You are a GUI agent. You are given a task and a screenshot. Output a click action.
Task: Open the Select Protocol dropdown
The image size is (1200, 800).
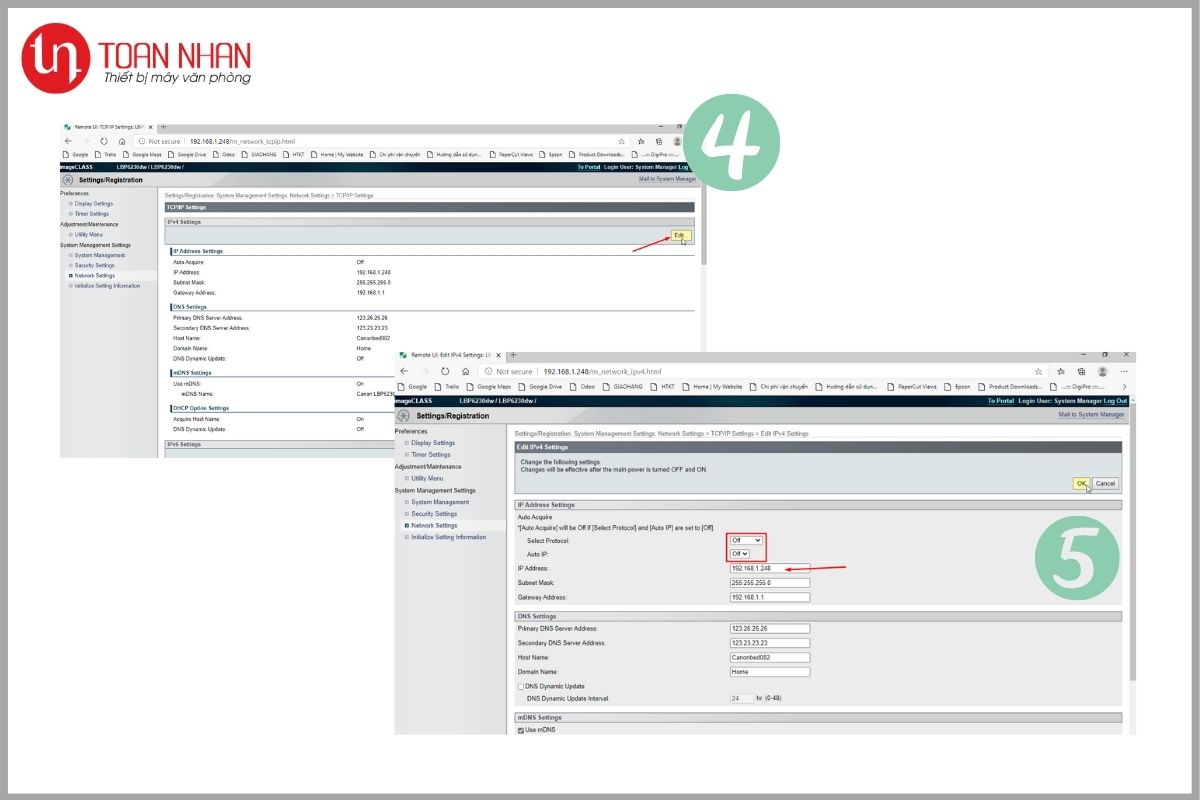pos(746,540)
